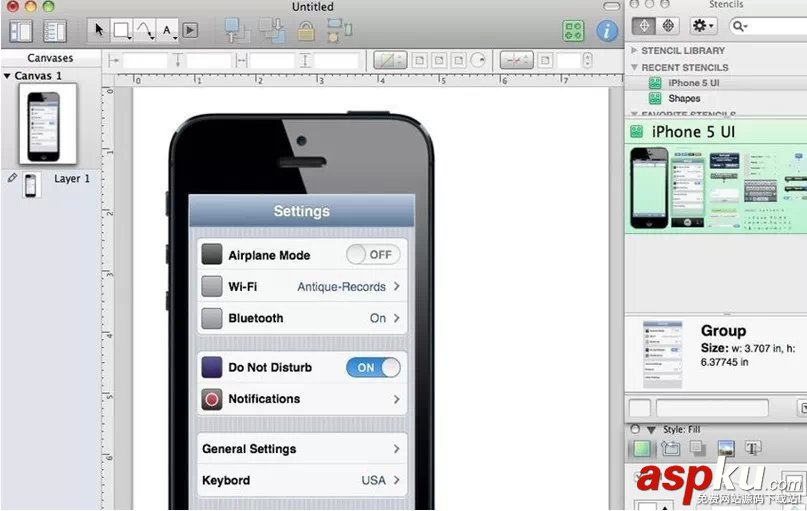Click the Settings title bar on the phone

point(302,211)
